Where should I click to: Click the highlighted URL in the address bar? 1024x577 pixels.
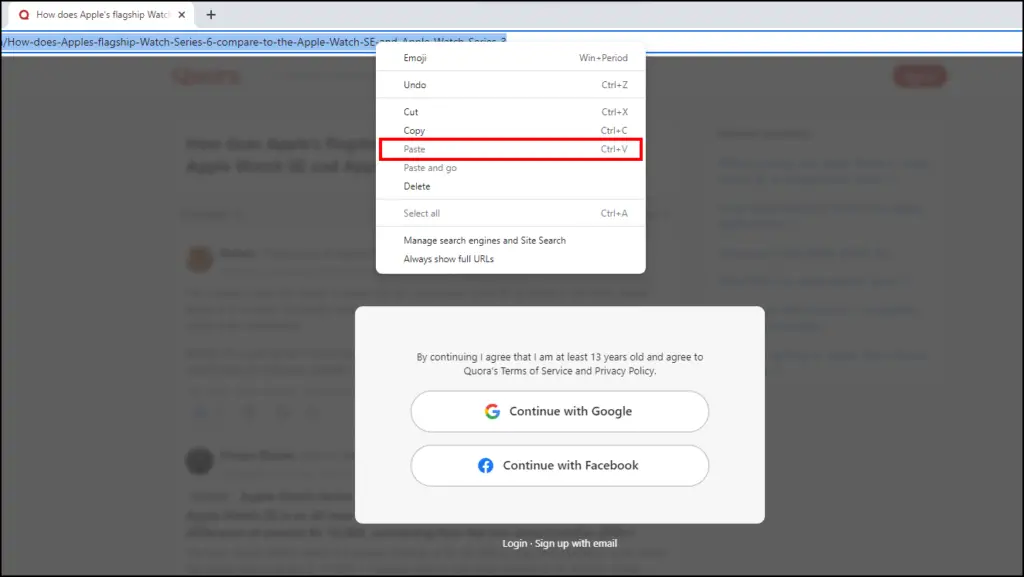253,42
